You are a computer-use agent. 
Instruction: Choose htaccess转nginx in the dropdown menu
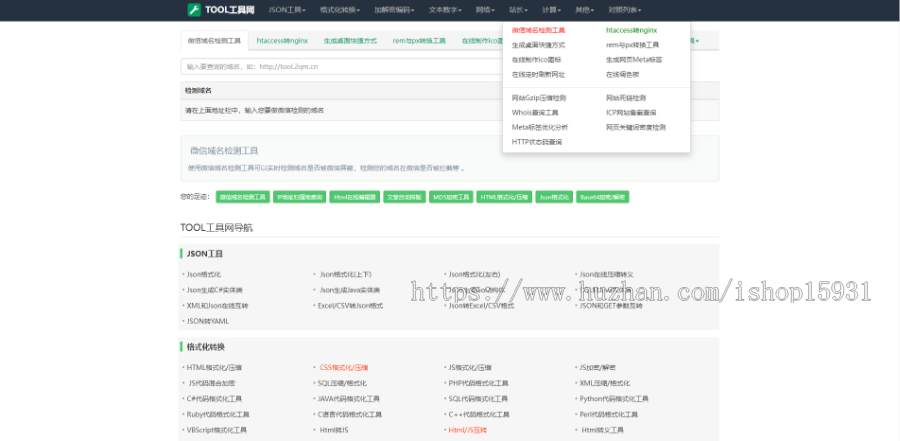[x=631, y=30]
